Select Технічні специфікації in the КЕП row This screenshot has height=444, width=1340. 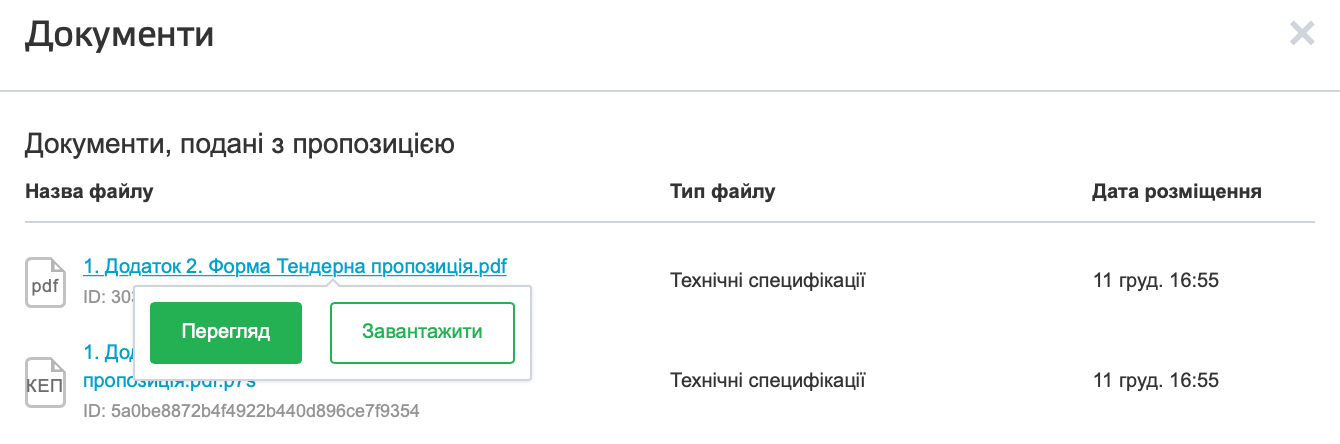pos(767,381)
